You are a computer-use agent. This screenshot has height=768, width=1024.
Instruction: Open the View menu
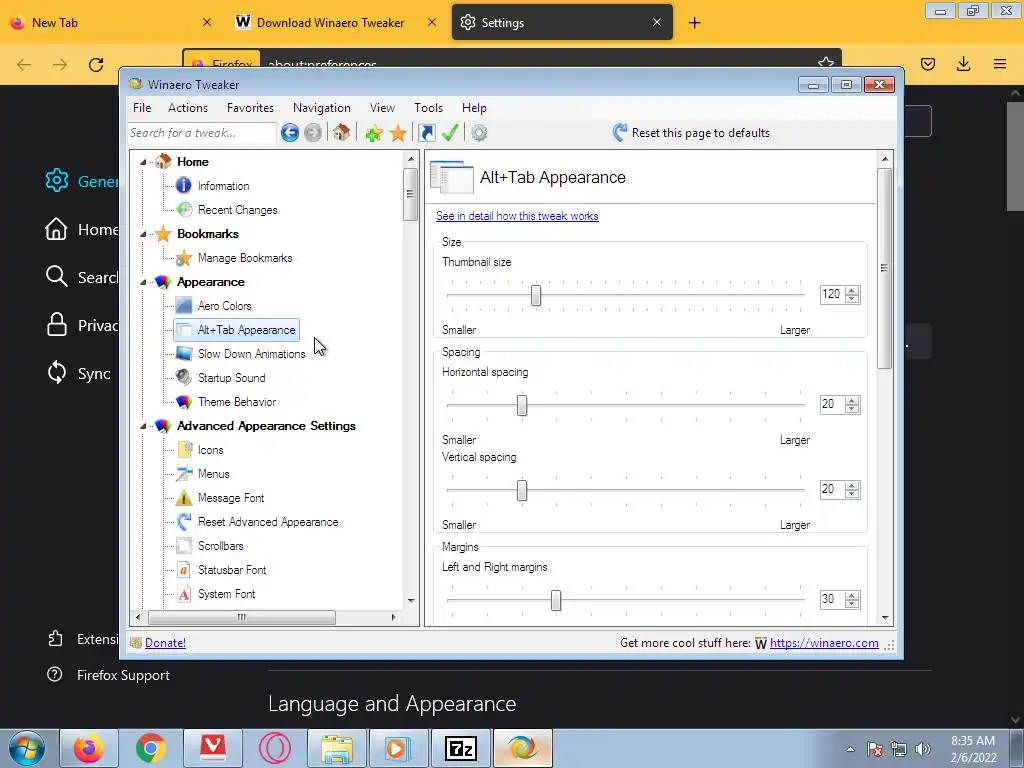(x=382, y=108)
